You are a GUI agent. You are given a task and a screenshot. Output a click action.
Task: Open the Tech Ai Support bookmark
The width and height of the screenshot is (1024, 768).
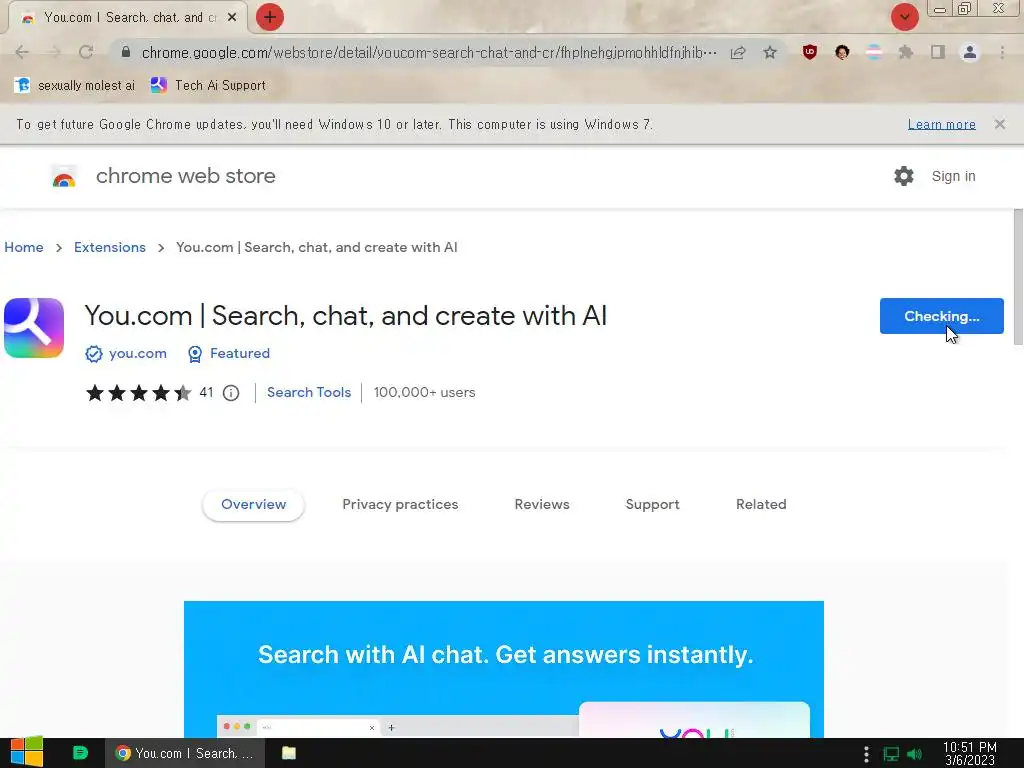click(208, 86)
